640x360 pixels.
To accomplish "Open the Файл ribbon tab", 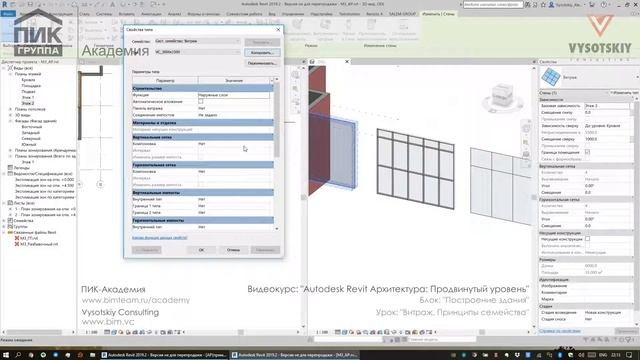I will tap(8, 14).
